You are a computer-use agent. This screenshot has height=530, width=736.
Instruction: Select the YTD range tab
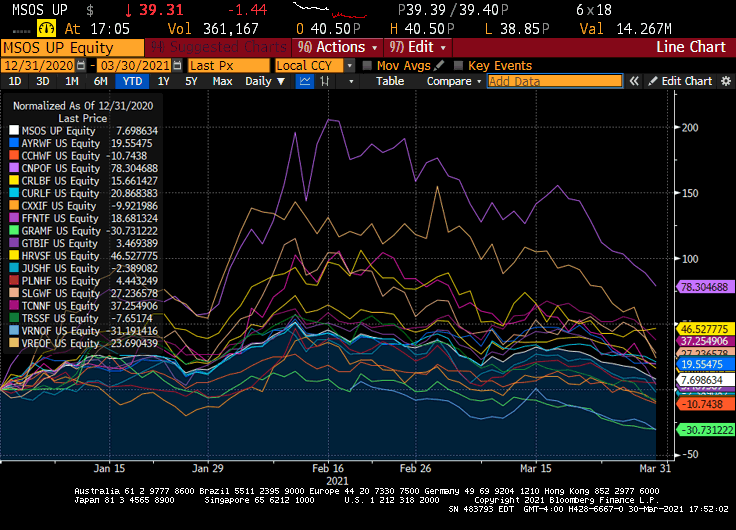pos(132,81)
